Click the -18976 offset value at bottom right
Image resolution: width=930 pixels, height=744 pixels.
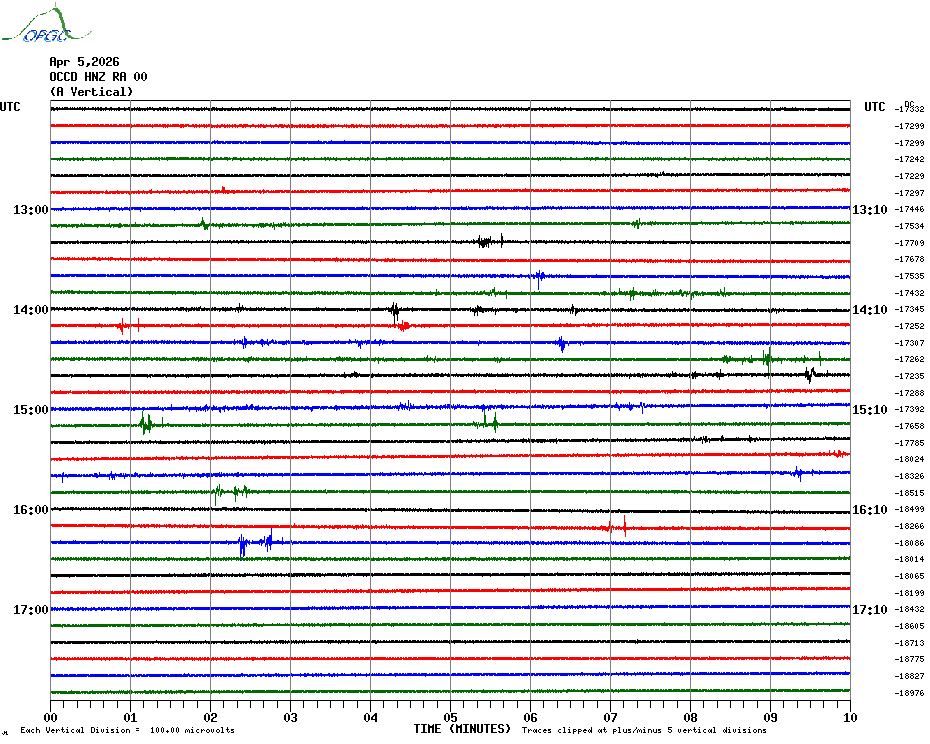[x=910, y=693]
